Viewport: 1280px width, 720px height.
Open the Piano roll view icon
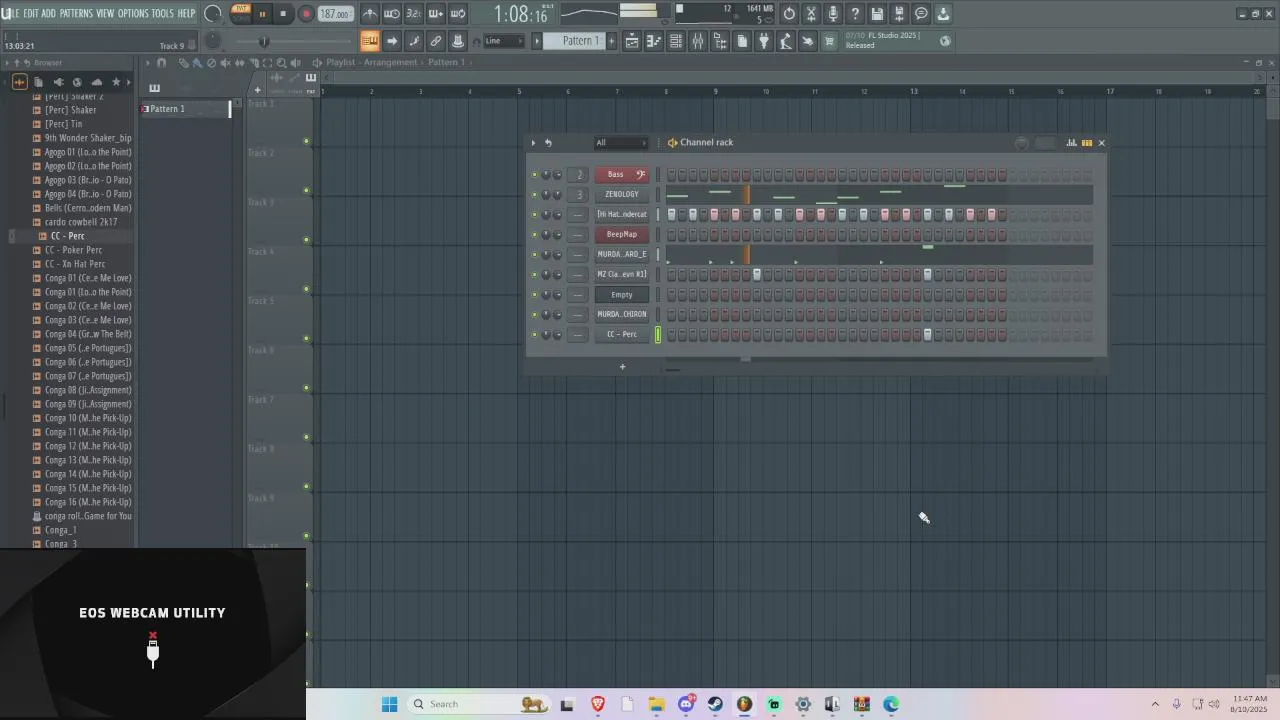[654, 41]
